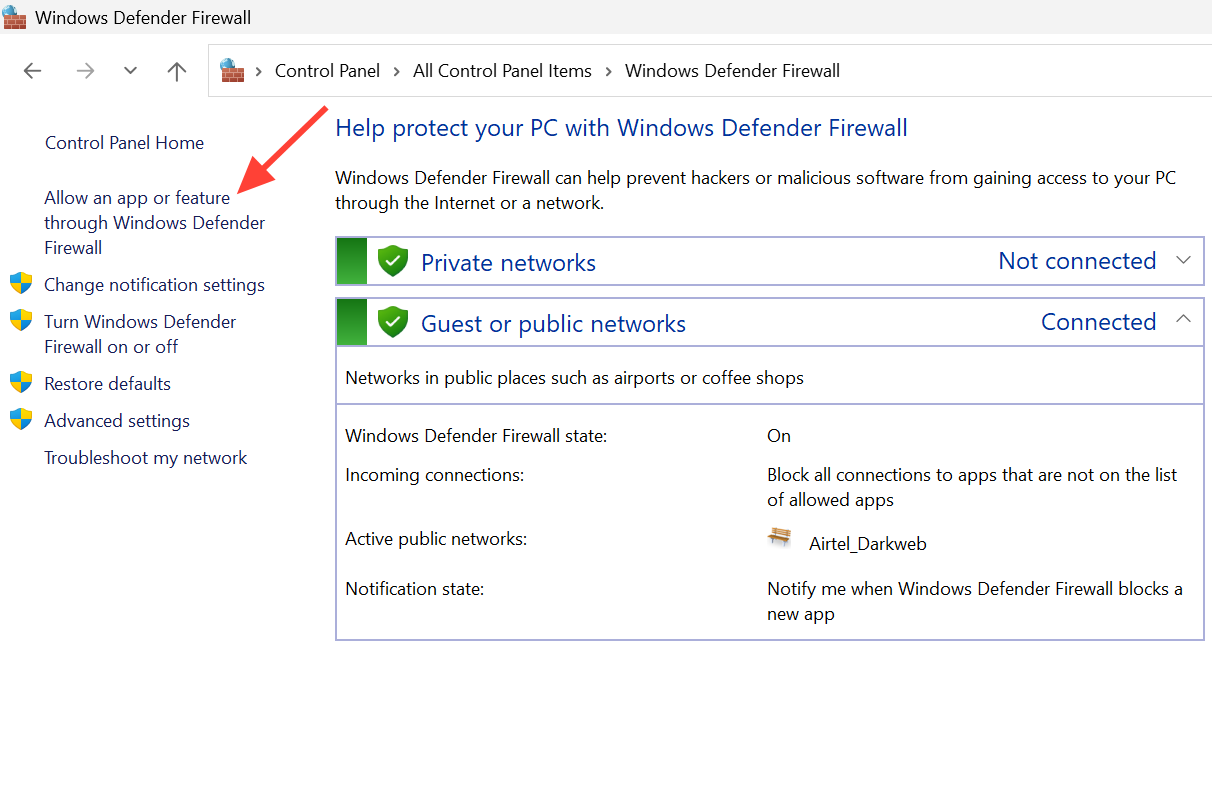Select the All Control Panel Items breadcrumb
The image size is (1212, 790).
(x=502, y=71)
